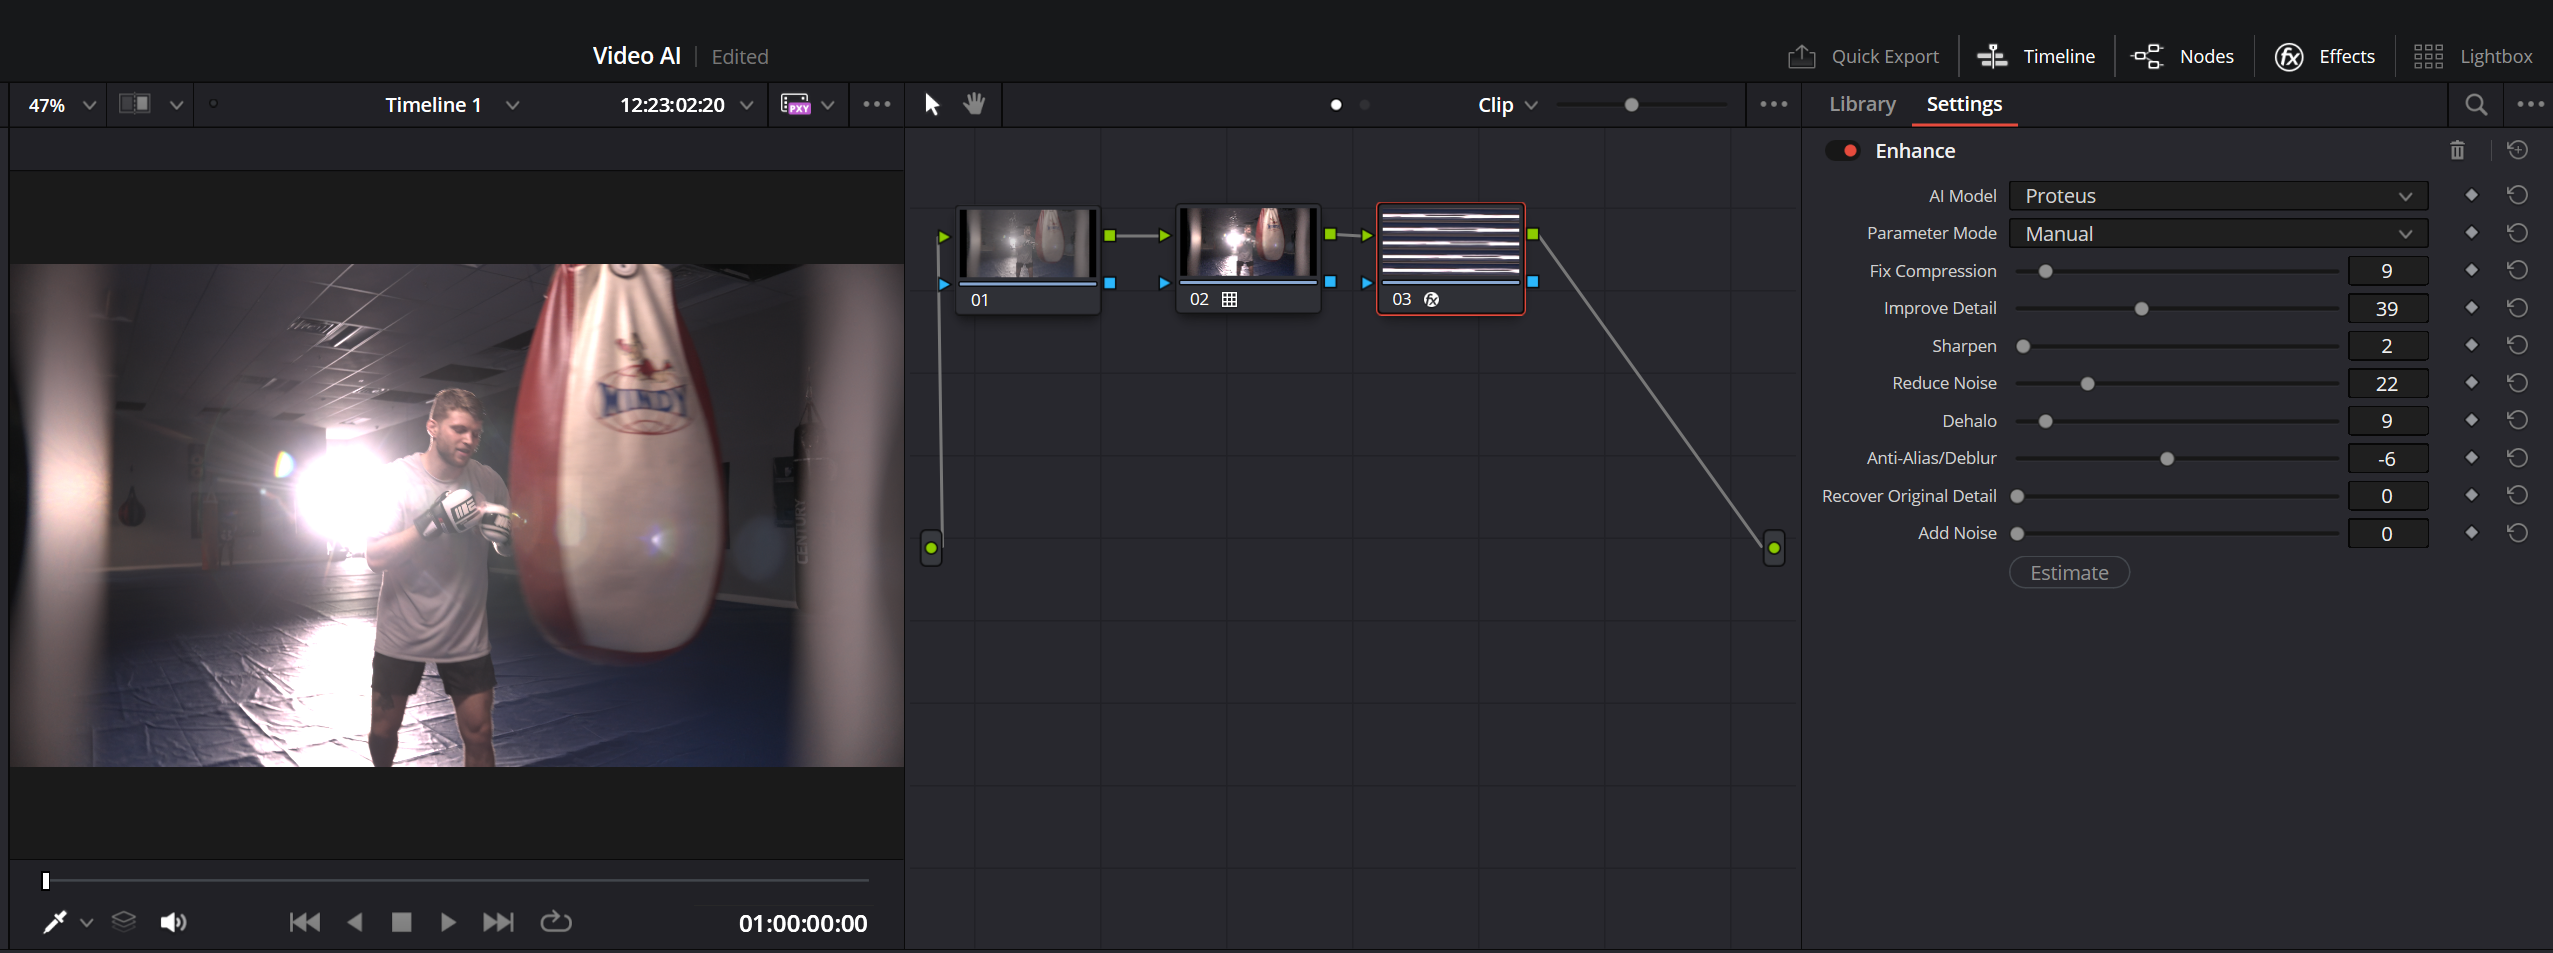The image size is (2553, 953).
Task: Show the Nodes panel
Action: (2182, 57)
